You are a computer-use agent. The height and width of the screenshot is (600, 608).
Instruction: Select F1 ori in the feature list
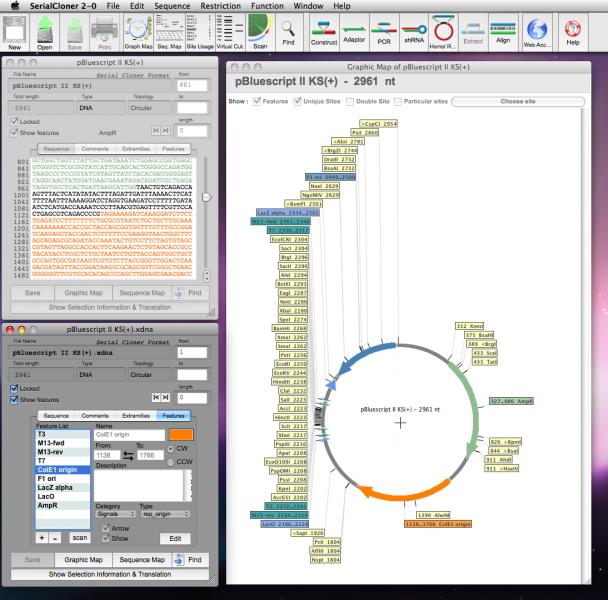point(62,479)
